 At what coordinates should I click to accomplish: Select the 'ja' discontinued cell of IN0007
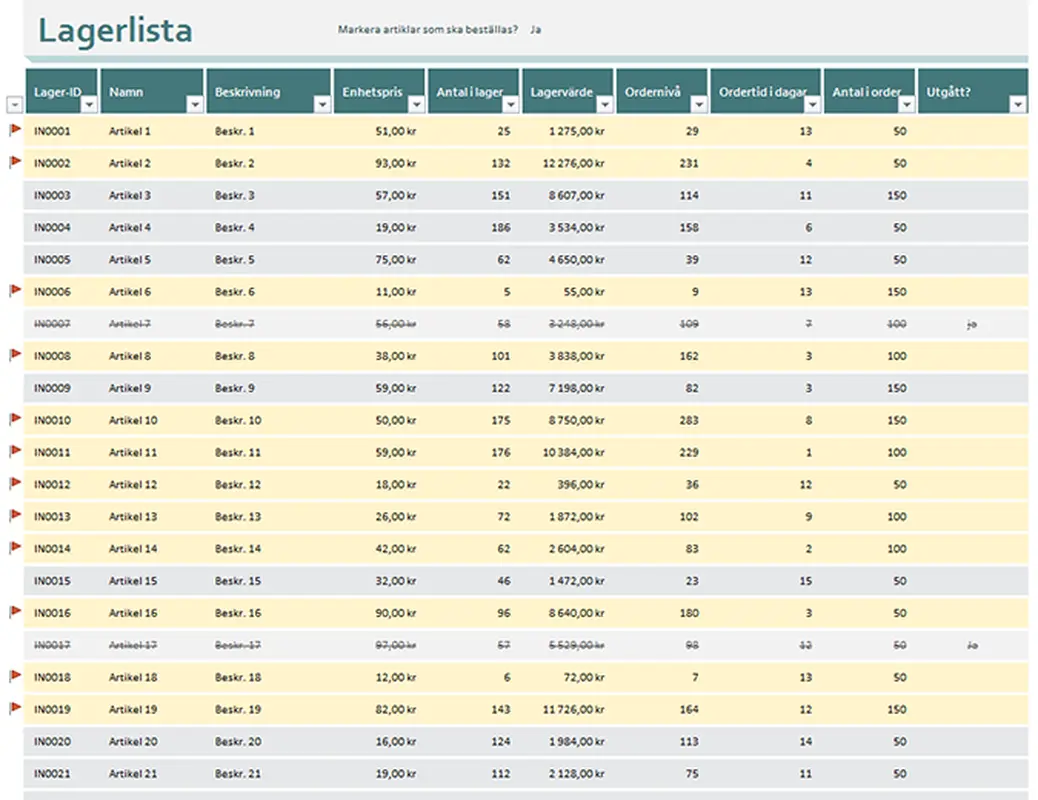pyautogui.click(x=971, y=324)
